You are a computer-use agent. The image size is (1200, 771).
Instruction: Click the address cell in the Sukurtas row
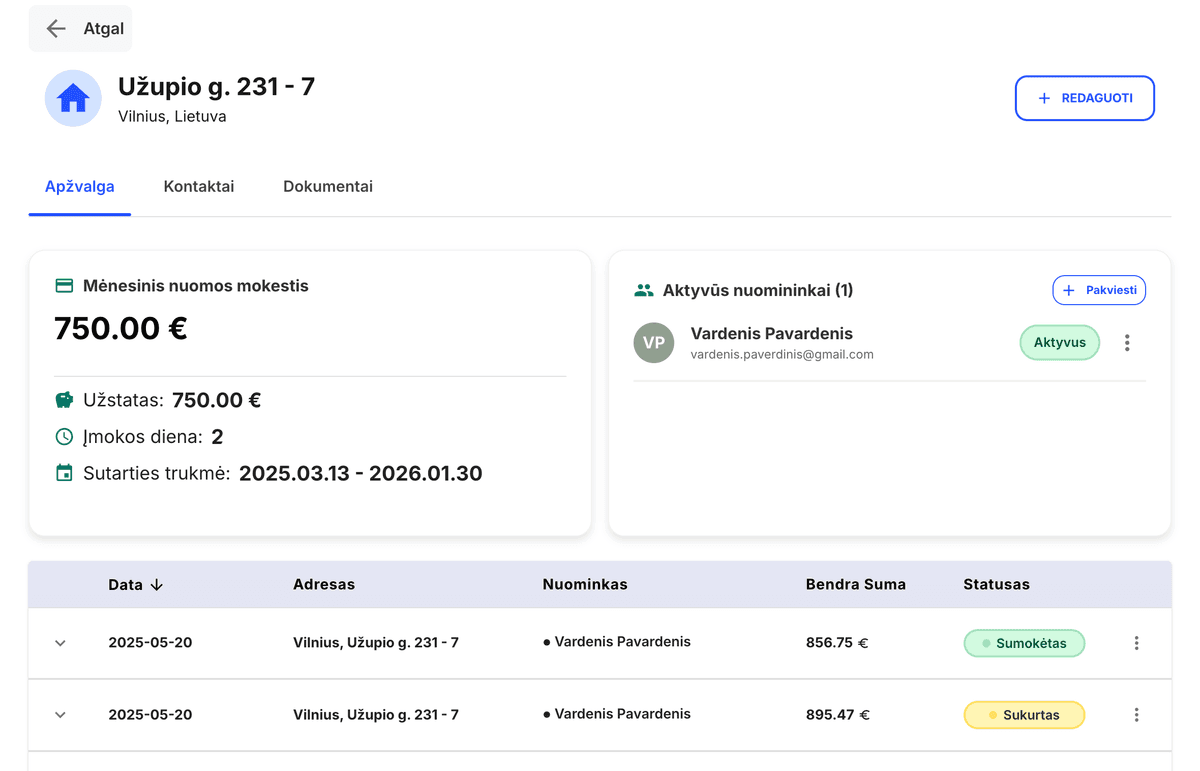coord(376,715)
